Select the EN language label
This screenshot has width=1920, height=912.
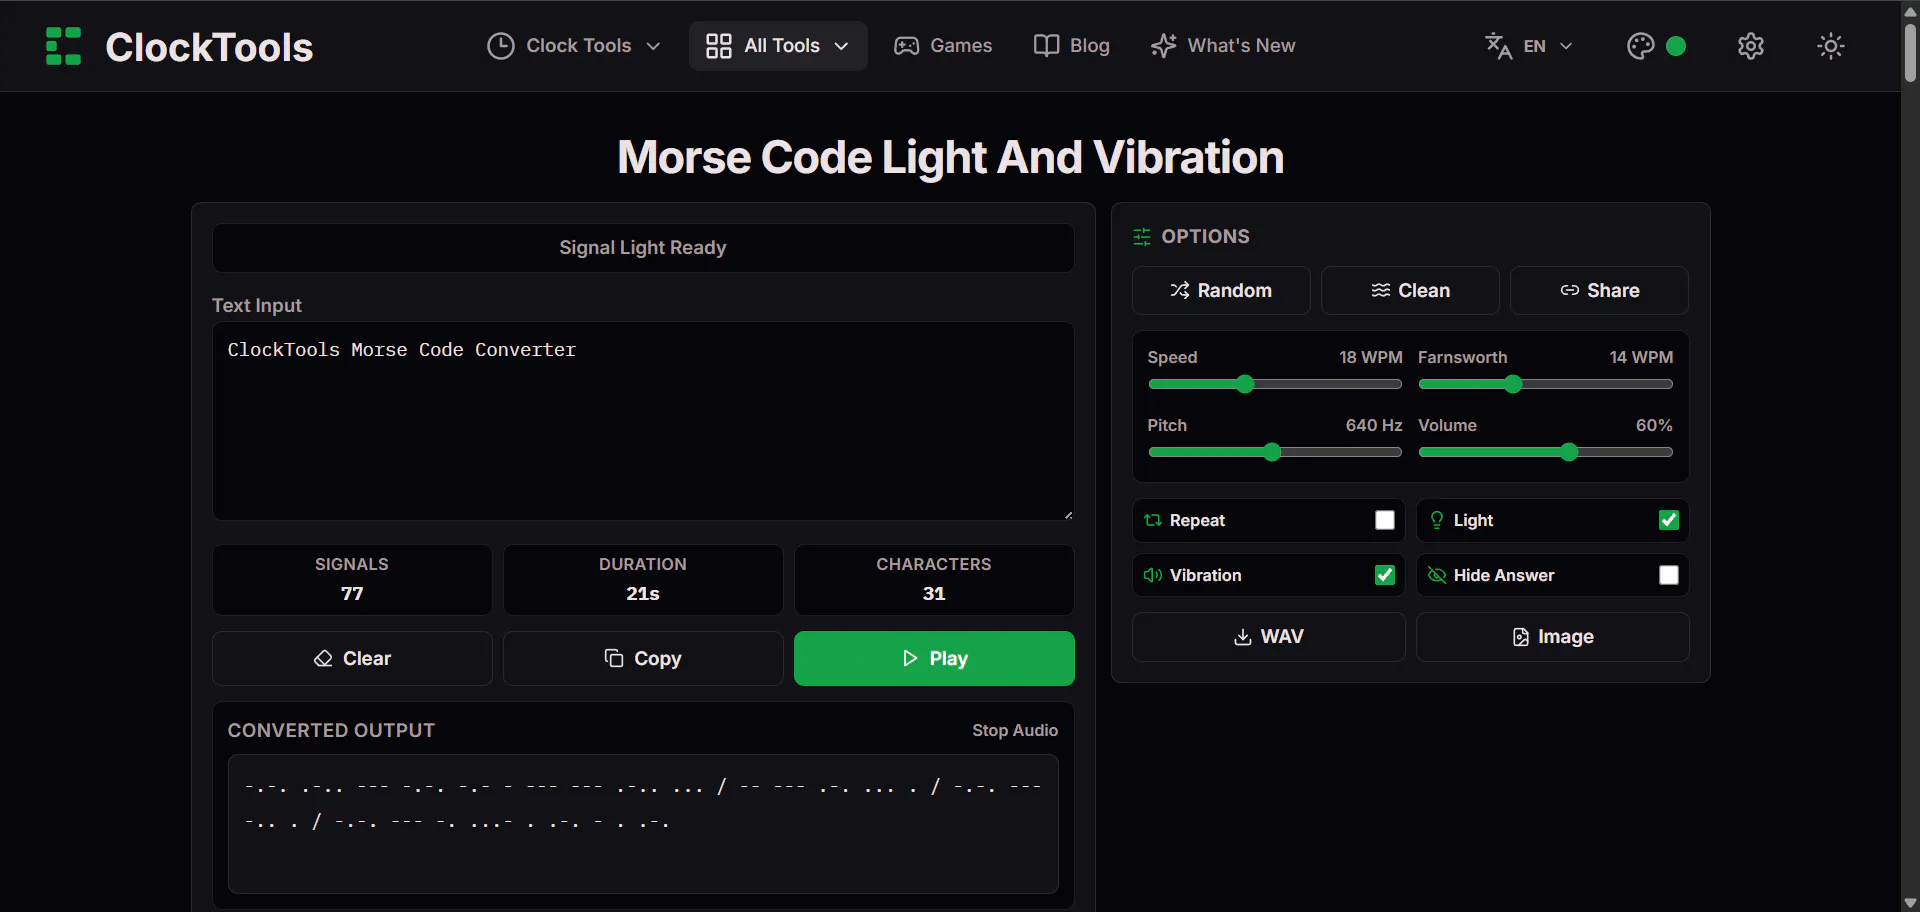tap(1534, 46)
